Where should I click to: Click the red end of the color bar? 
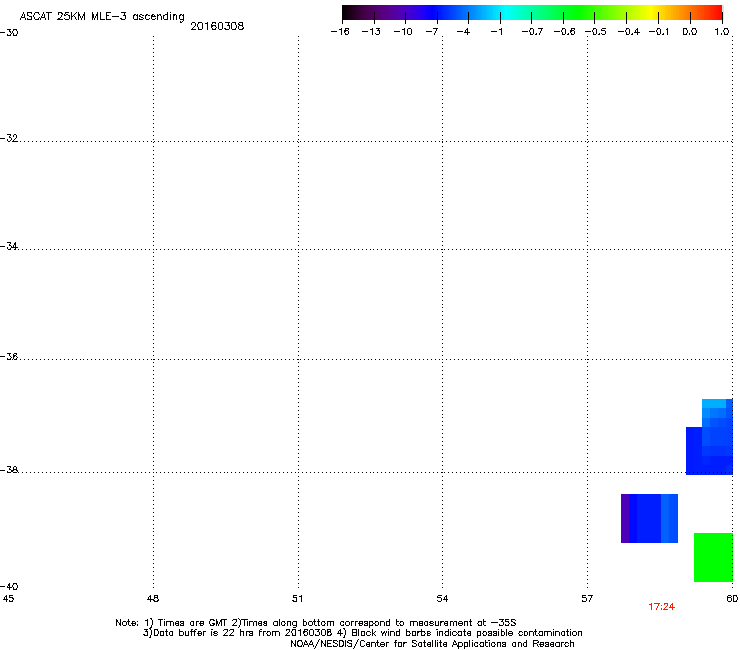point(715,13)
